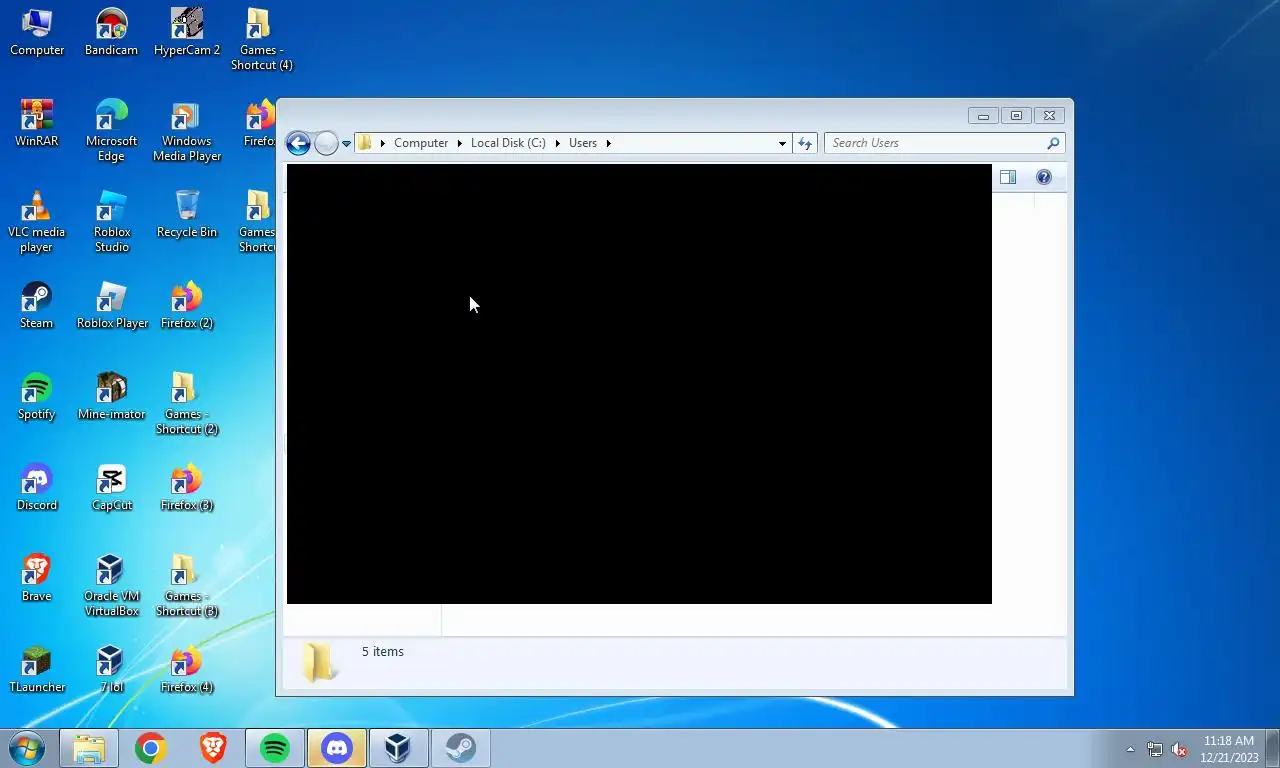Launch Discord desktop shortcut
Image resolution: width=1280 pixels, height=768 pixels.
pyautogui.click(x=37, y=487)
